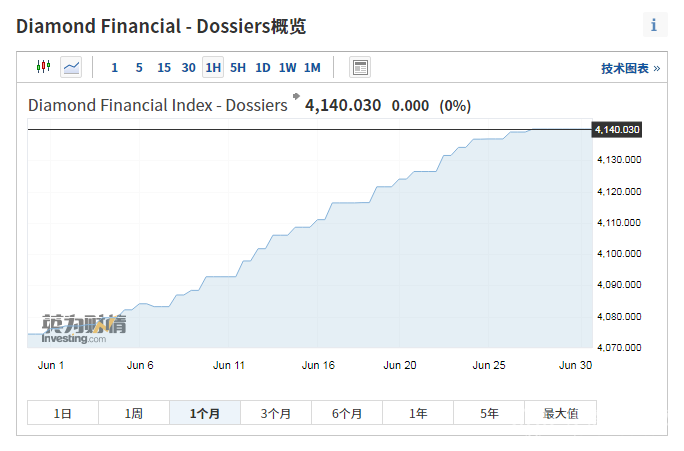The image size is (684, 451).
Task: Switch to candlestick chart type
Action: pos(43,67)
